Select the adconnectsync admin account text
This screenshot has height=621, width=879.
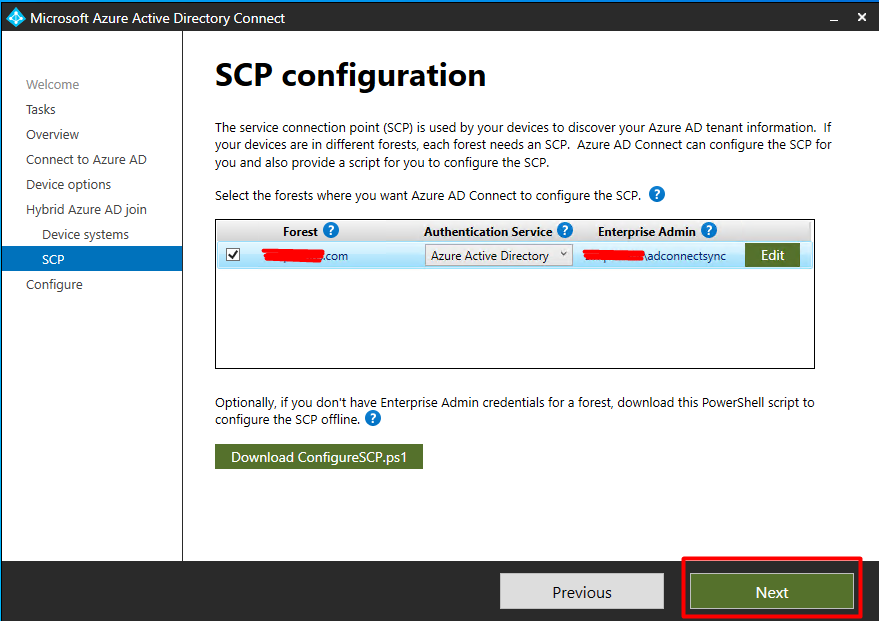pos(655,256)
